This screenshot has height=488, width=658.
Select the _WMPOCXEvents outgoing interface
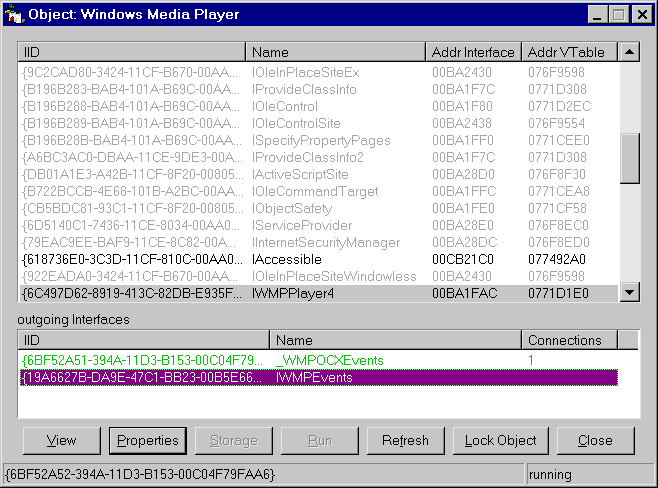point(319,360)
